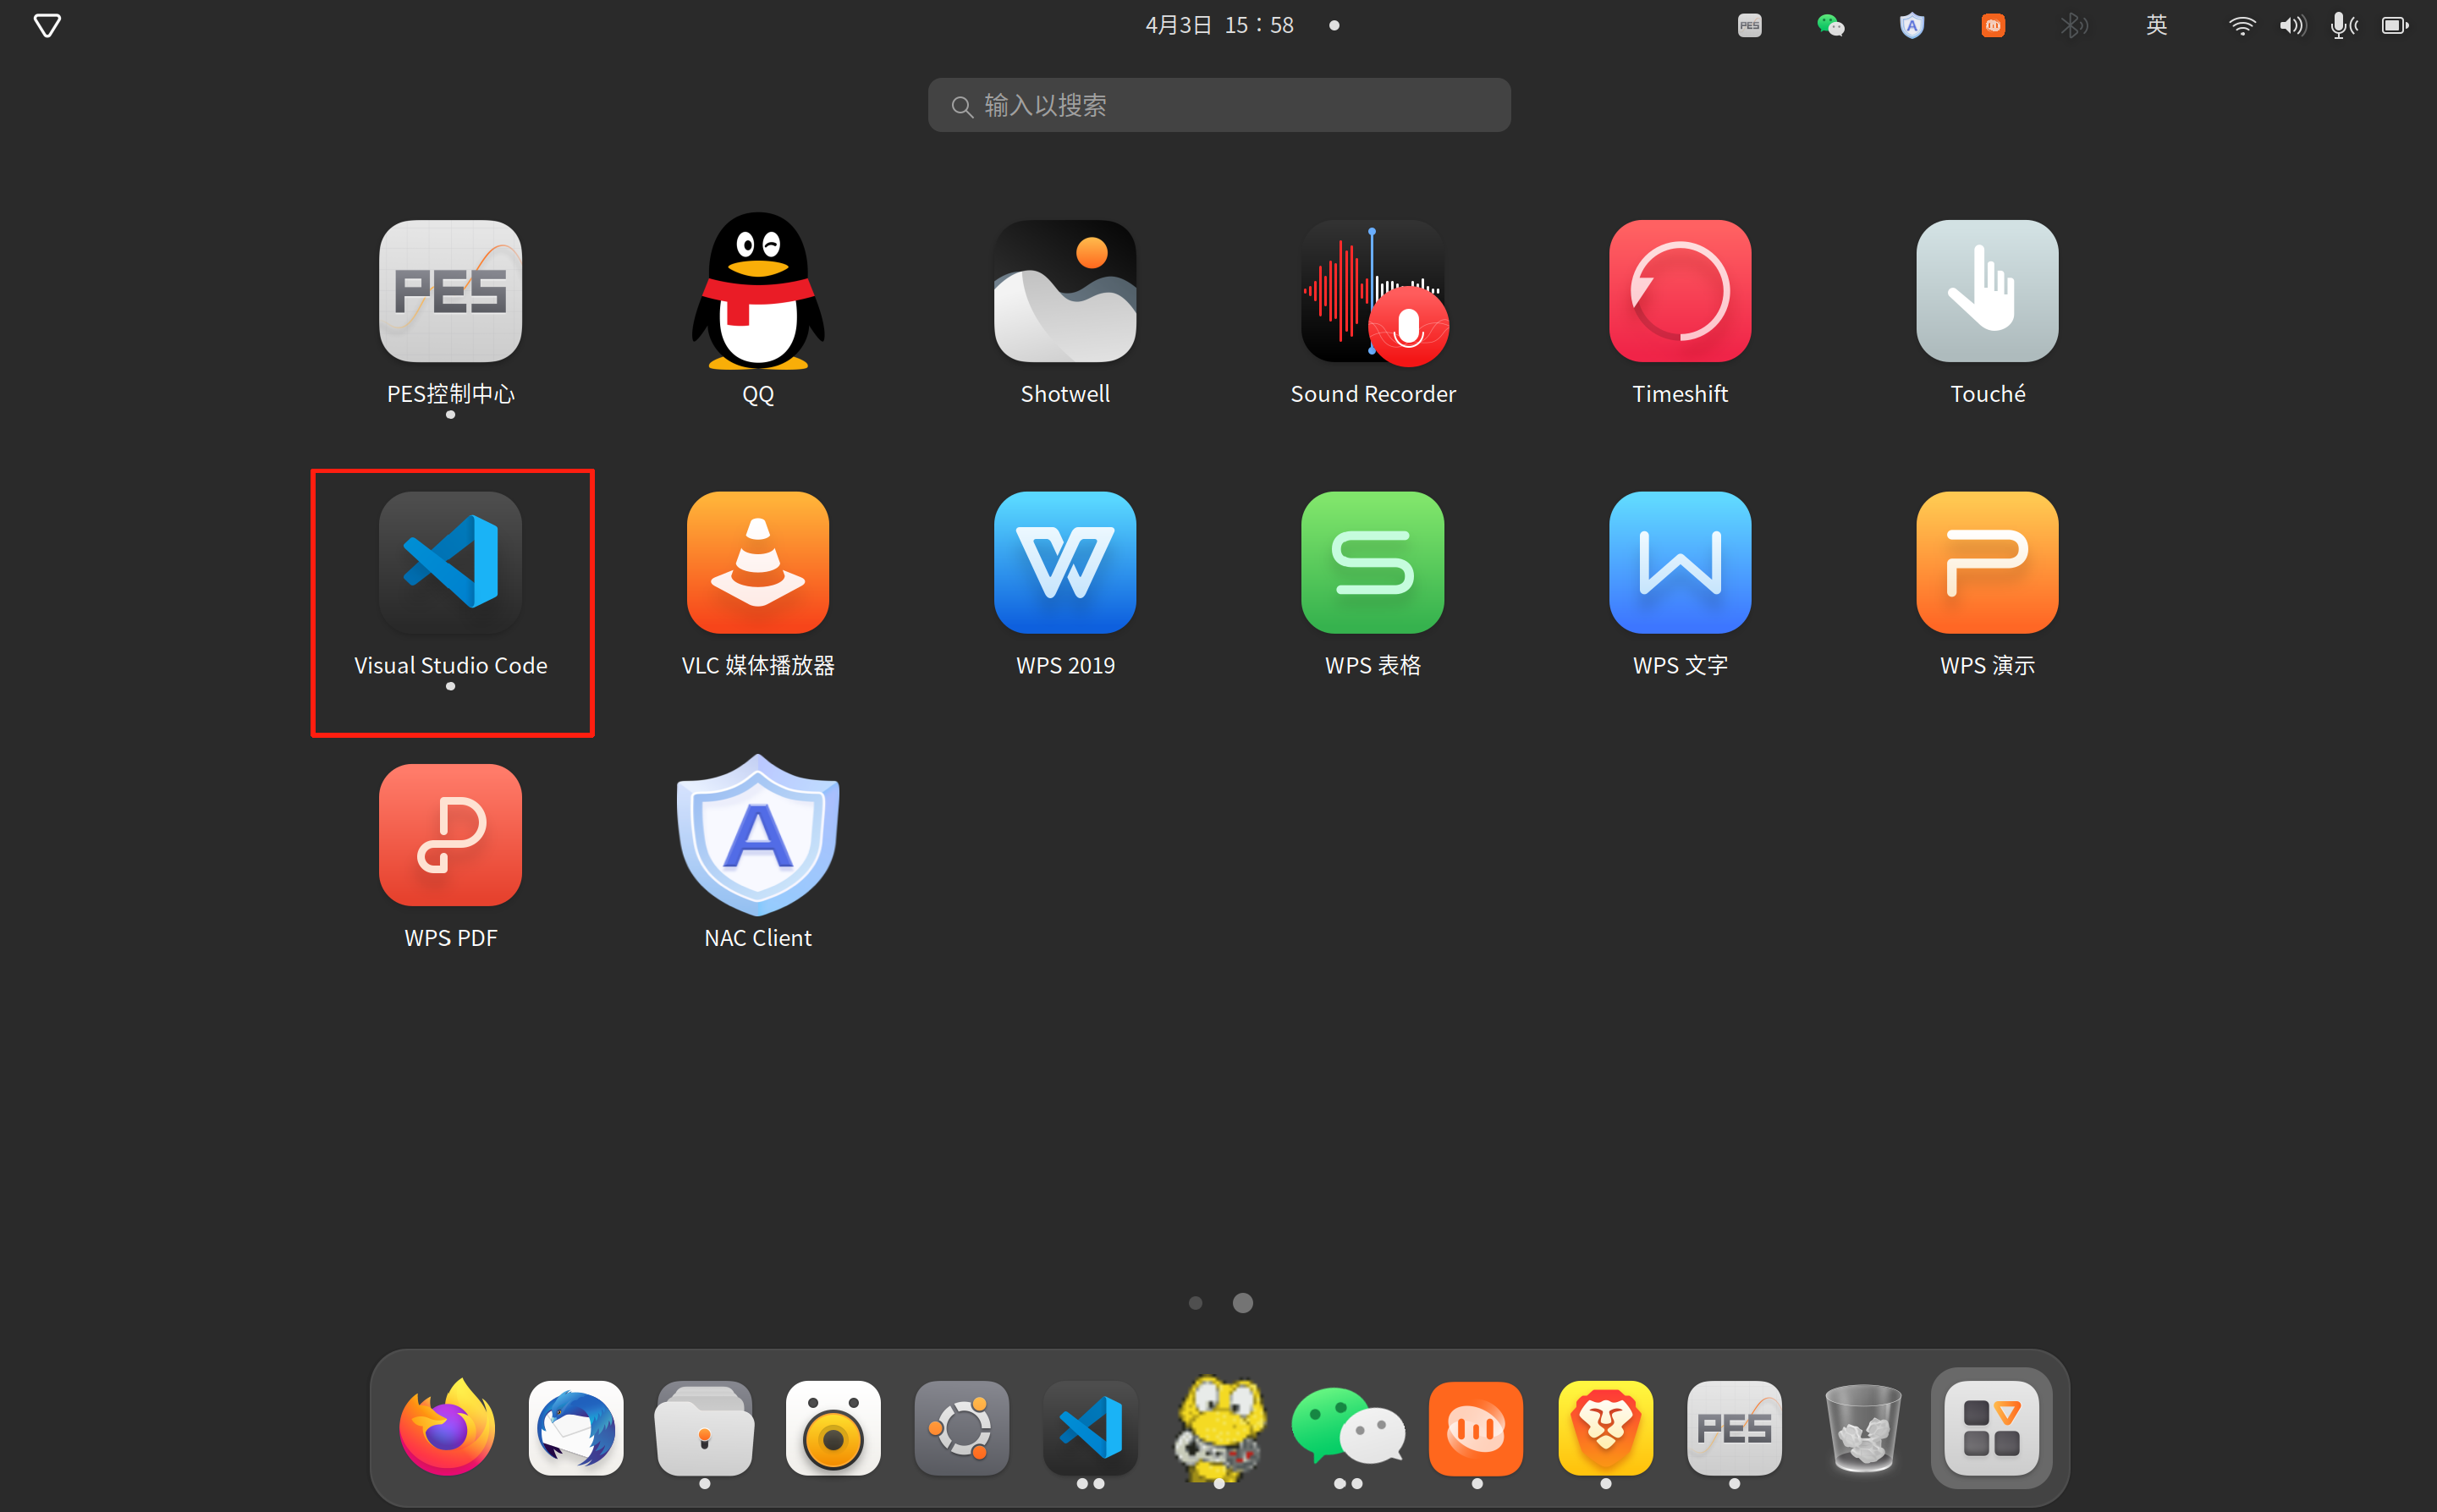2437x1512 pixels.
Task: Launch the NAC Client shield app
Action: (757, 835)
